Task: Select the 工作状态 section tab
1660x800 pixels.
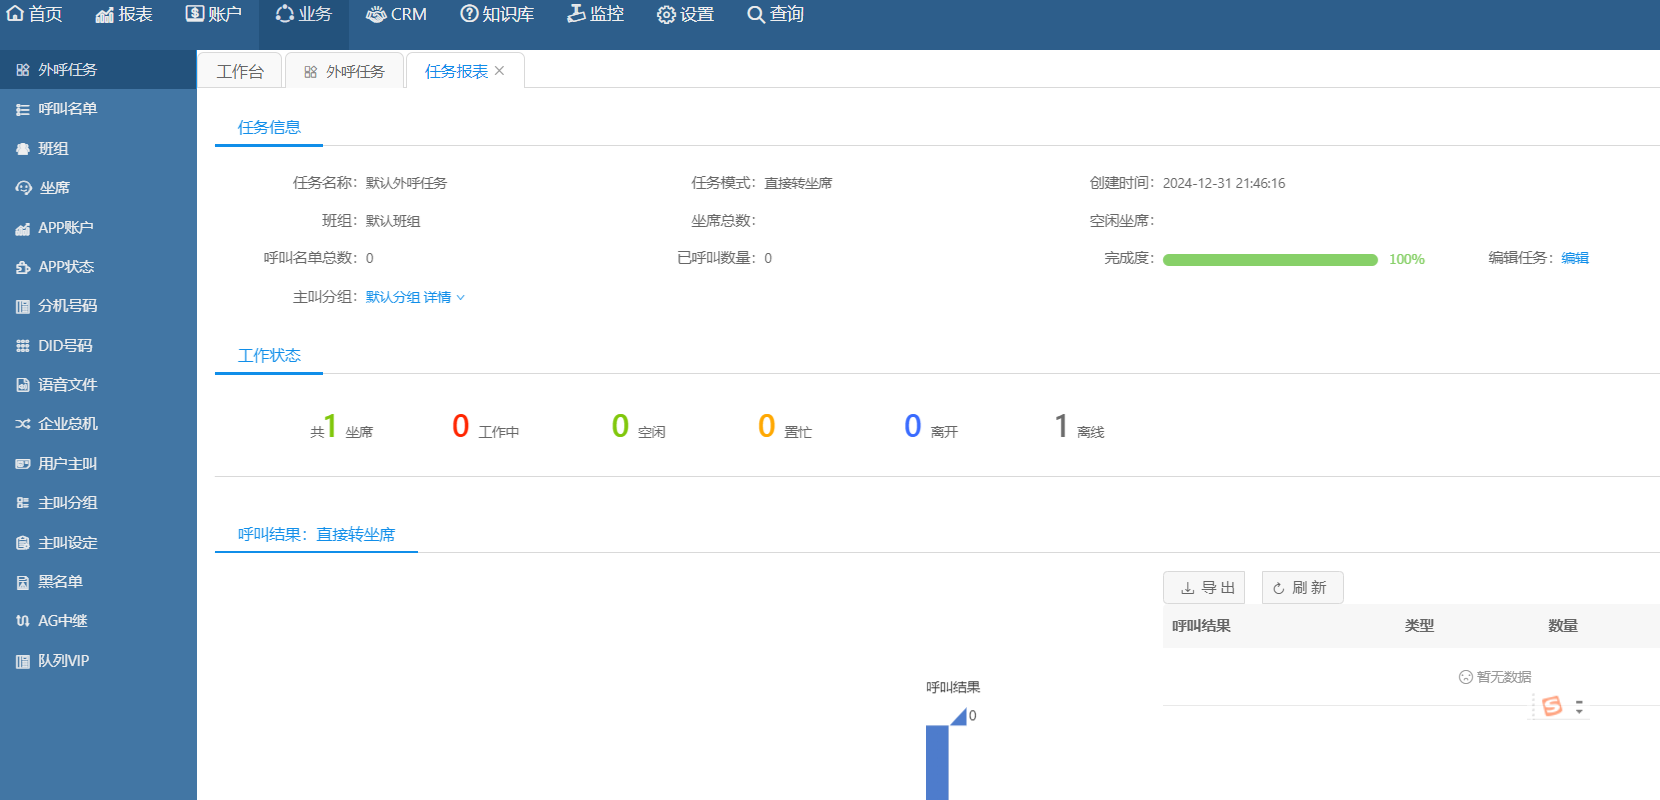Action: [x=269, y=355]
